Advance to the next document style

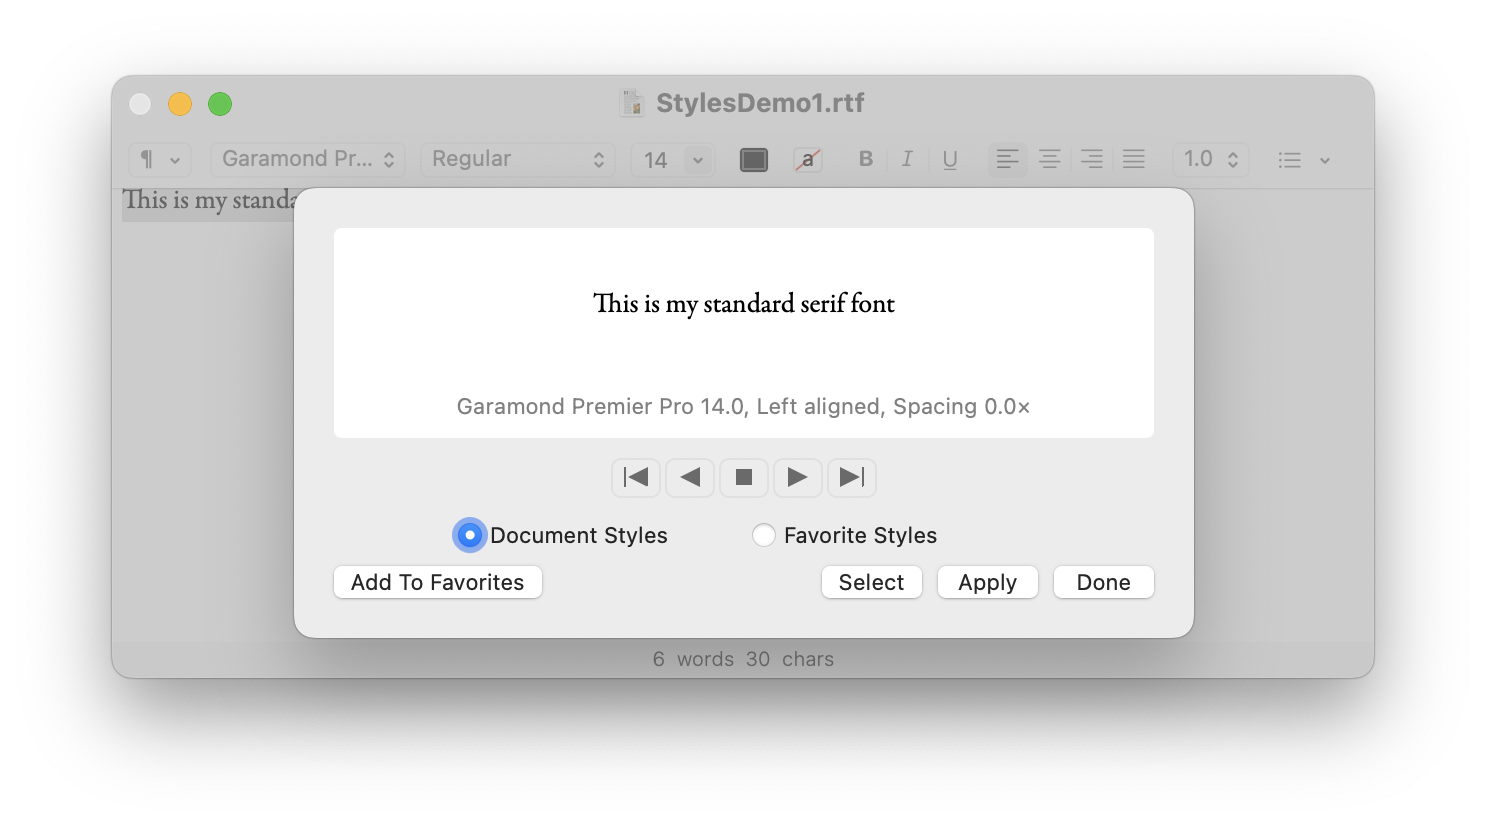(x=798, y=477)
